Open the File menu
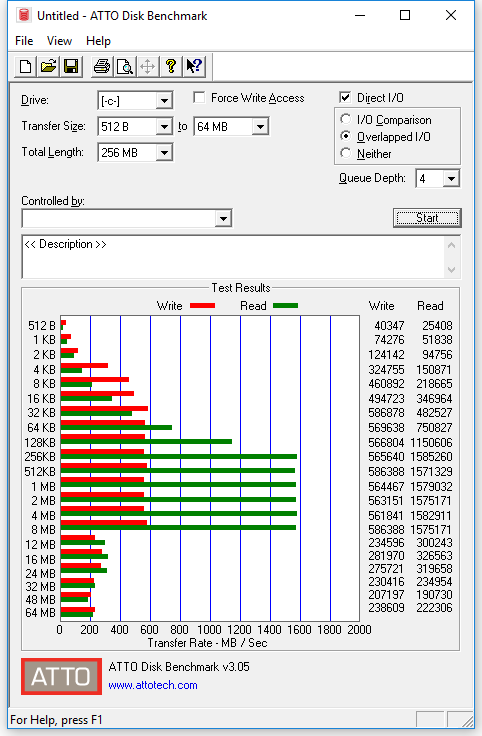 tap(24, 41)
